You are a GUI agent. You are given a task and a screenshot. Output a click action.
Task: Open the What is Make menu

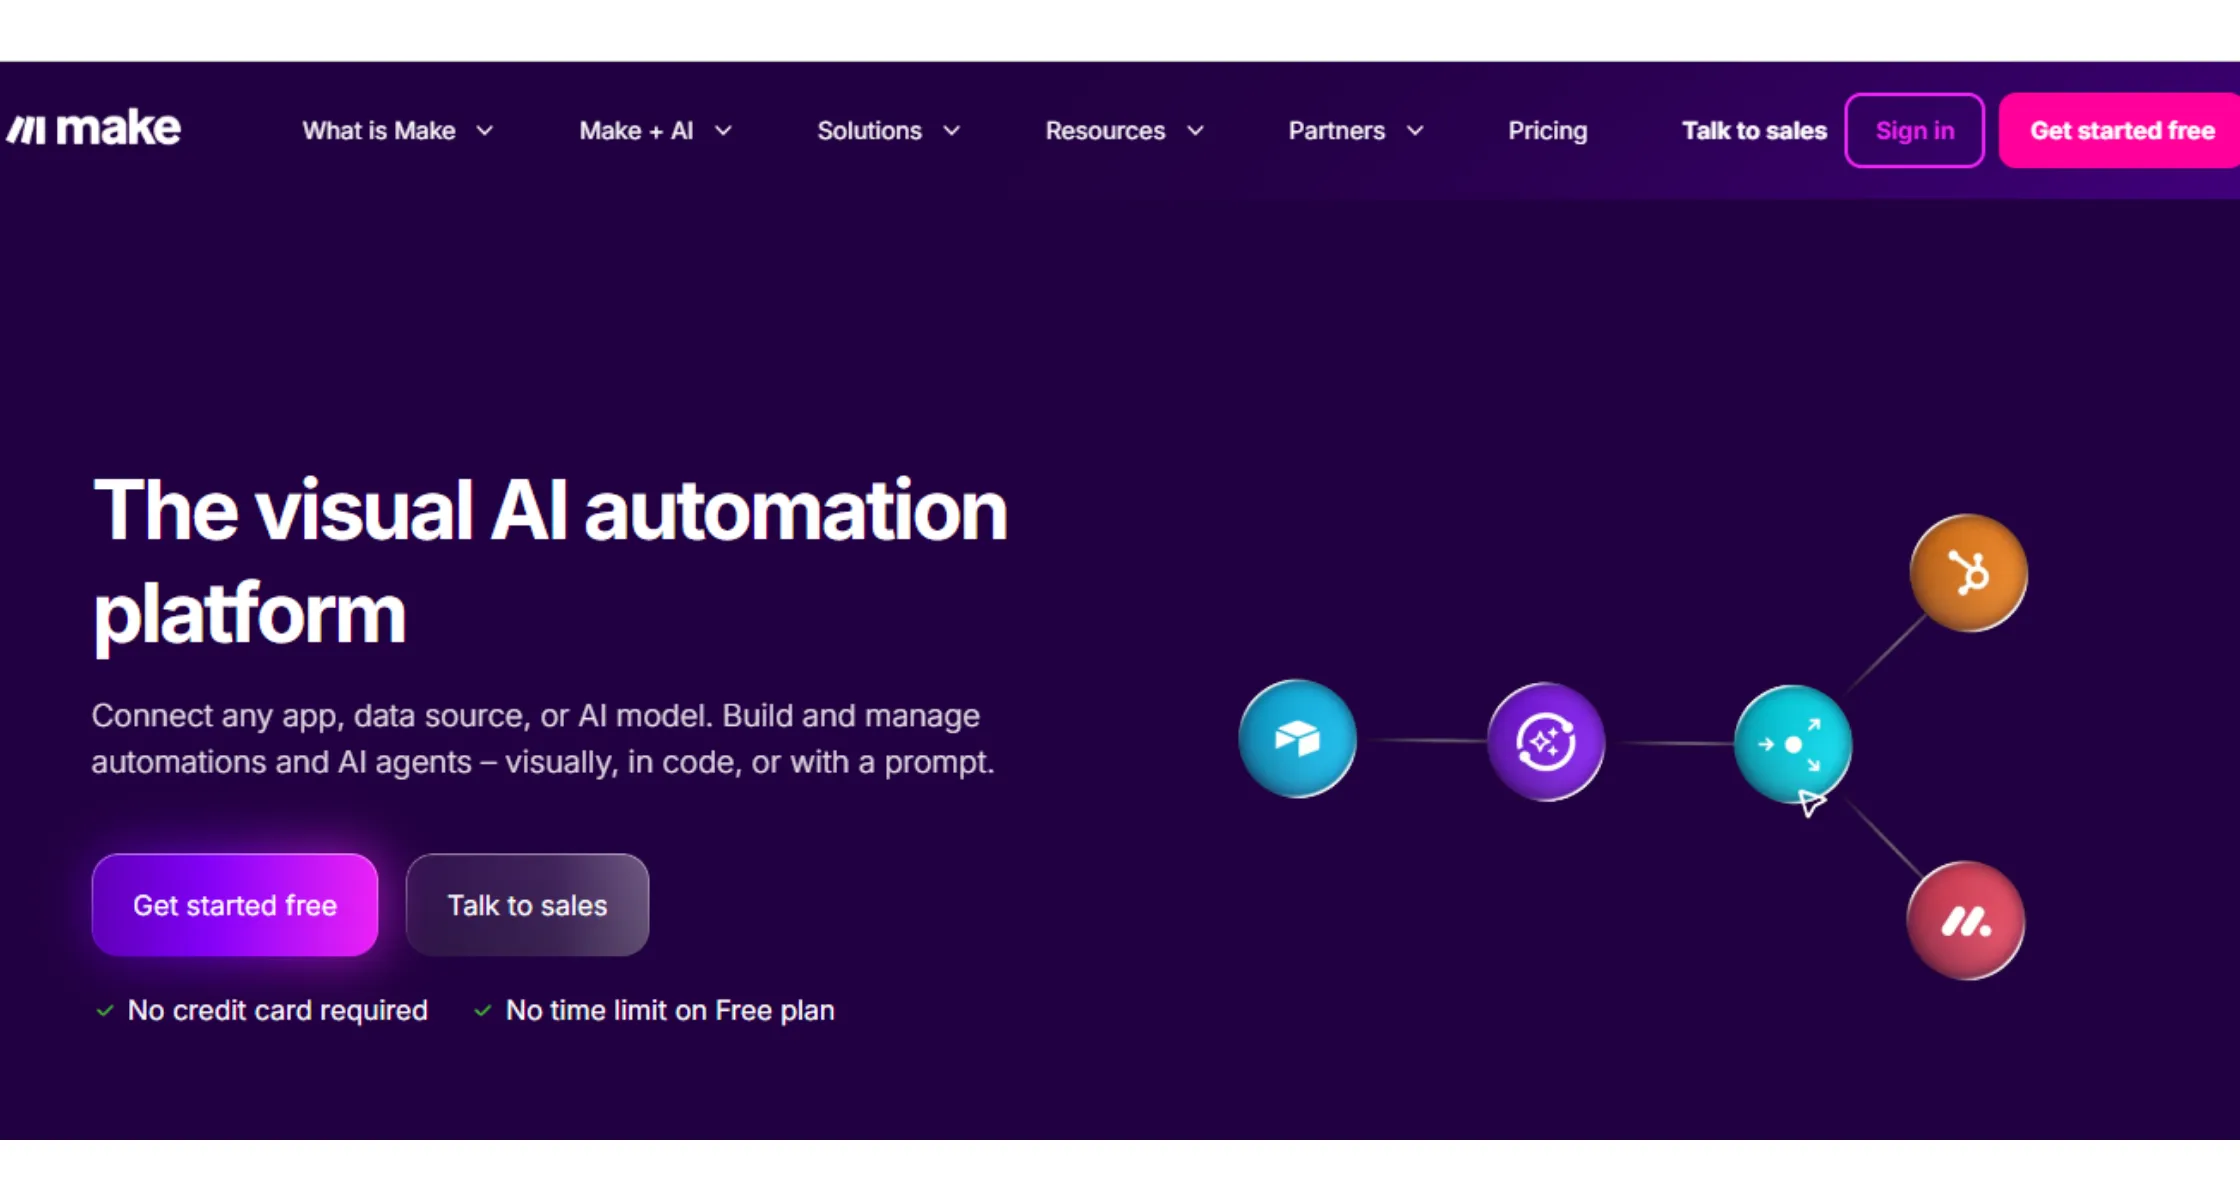pyautogui.click(x=379, y=131)
